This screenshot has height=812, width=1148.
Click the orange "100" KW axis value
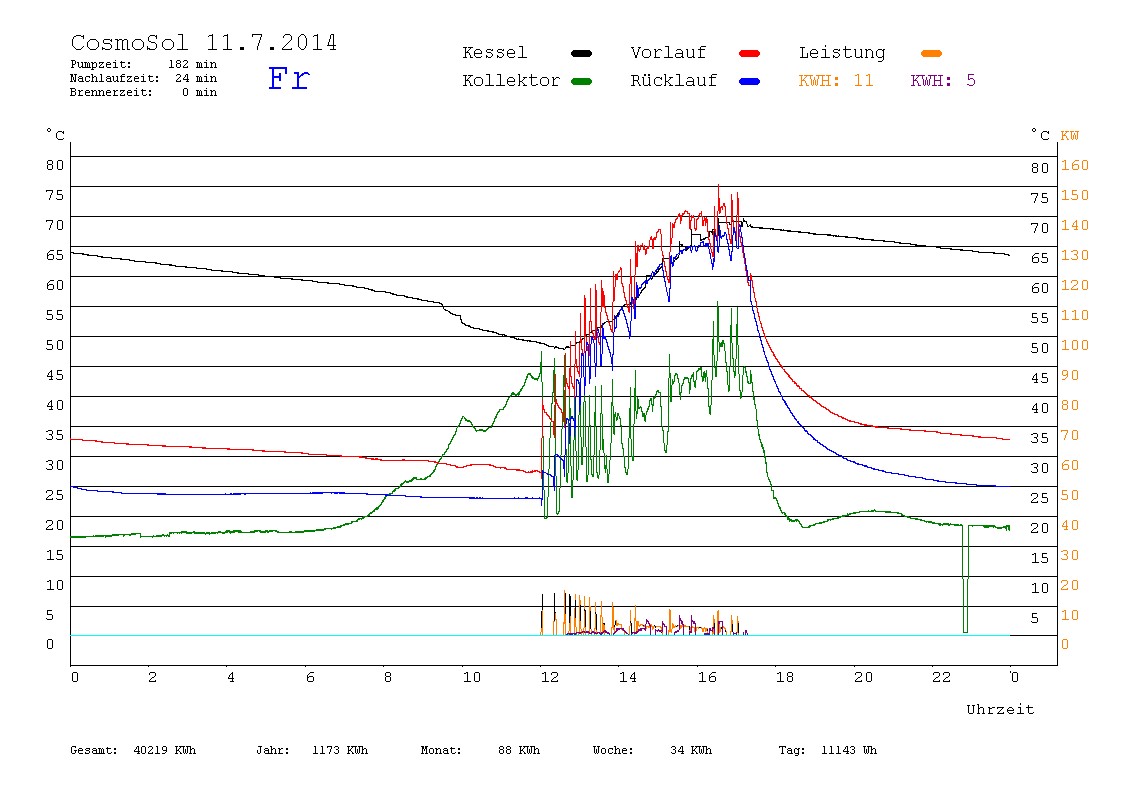pyautogui.click(x=1075, y=346)
